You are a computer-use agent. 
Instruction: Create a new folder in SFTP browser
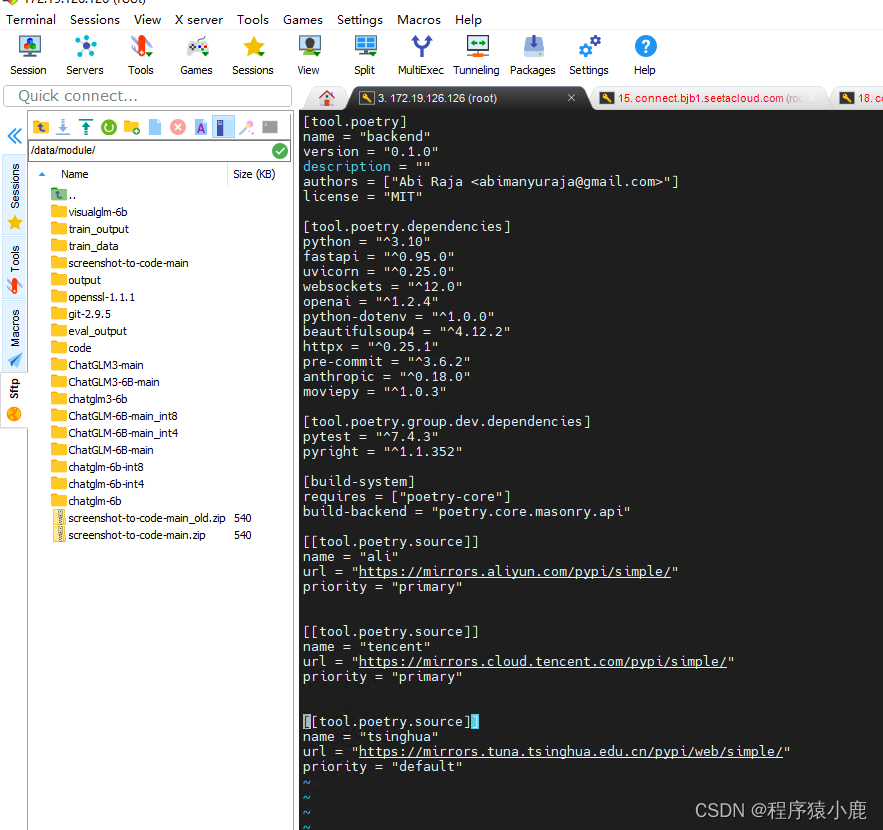click(132, 127)
